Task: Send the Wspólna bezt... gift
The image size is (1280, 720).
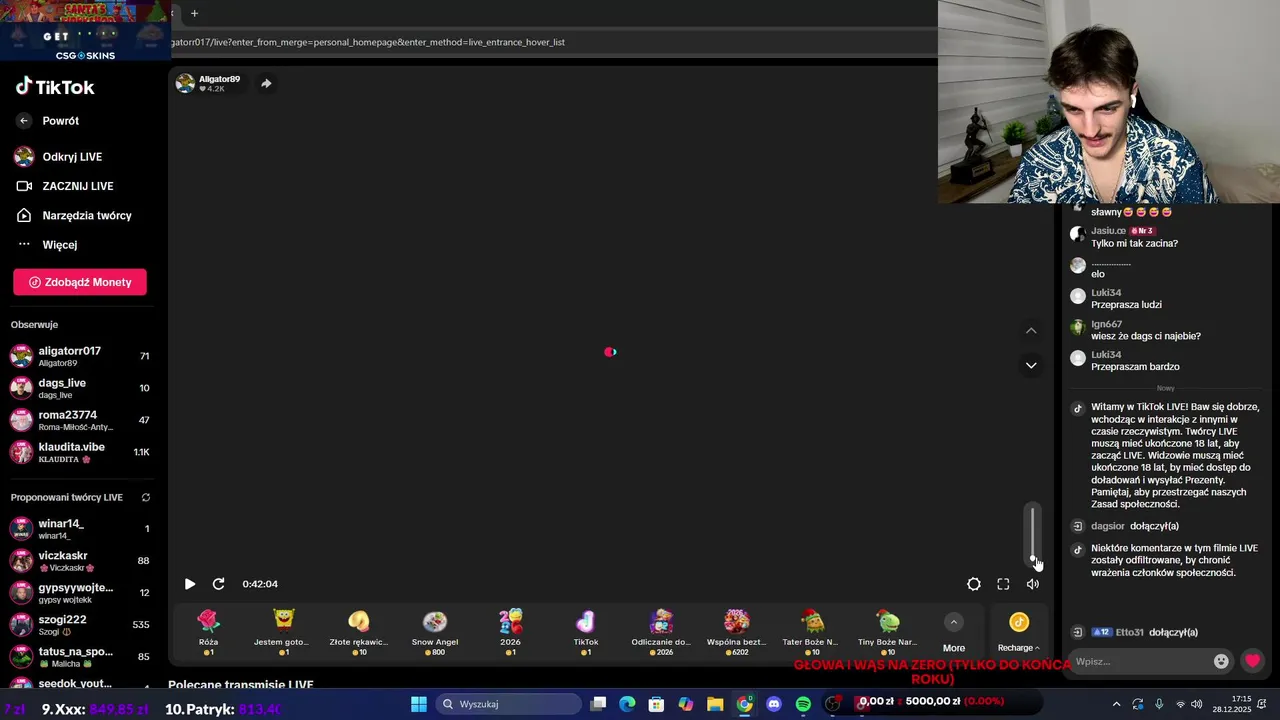Action: [737, 633]
